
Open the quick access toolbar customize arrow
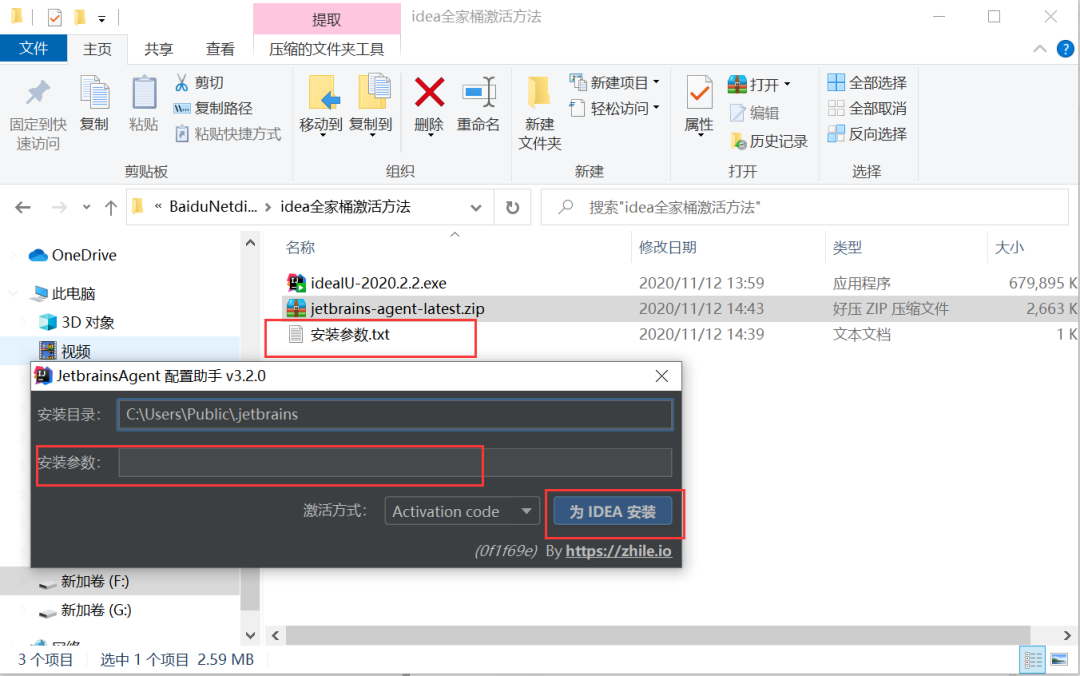(x=101, y=18)
